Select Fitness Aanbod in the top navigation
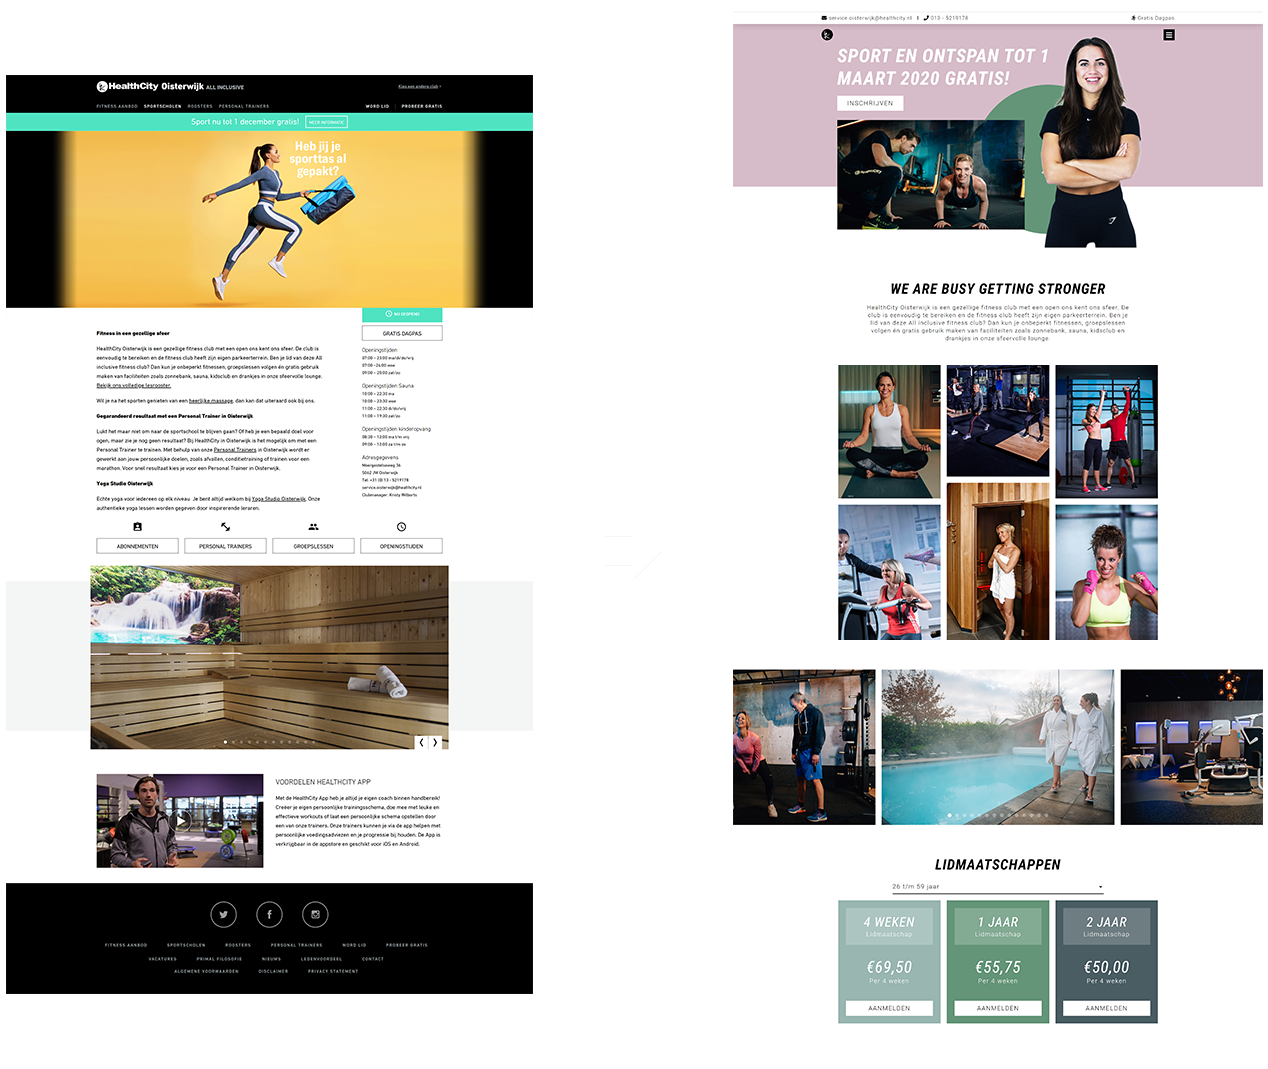 point(117,106)
